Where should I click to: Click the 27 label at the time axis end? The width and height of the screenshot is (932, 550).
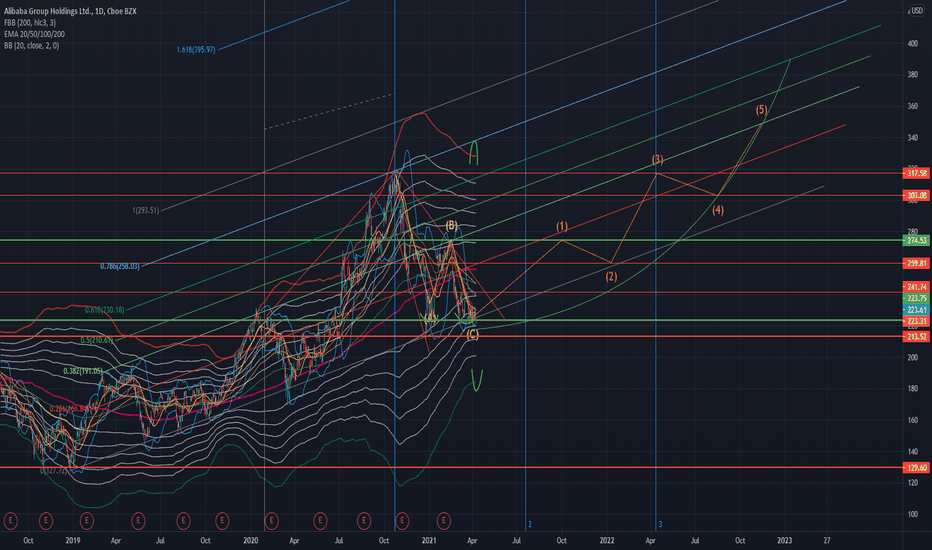827,540
